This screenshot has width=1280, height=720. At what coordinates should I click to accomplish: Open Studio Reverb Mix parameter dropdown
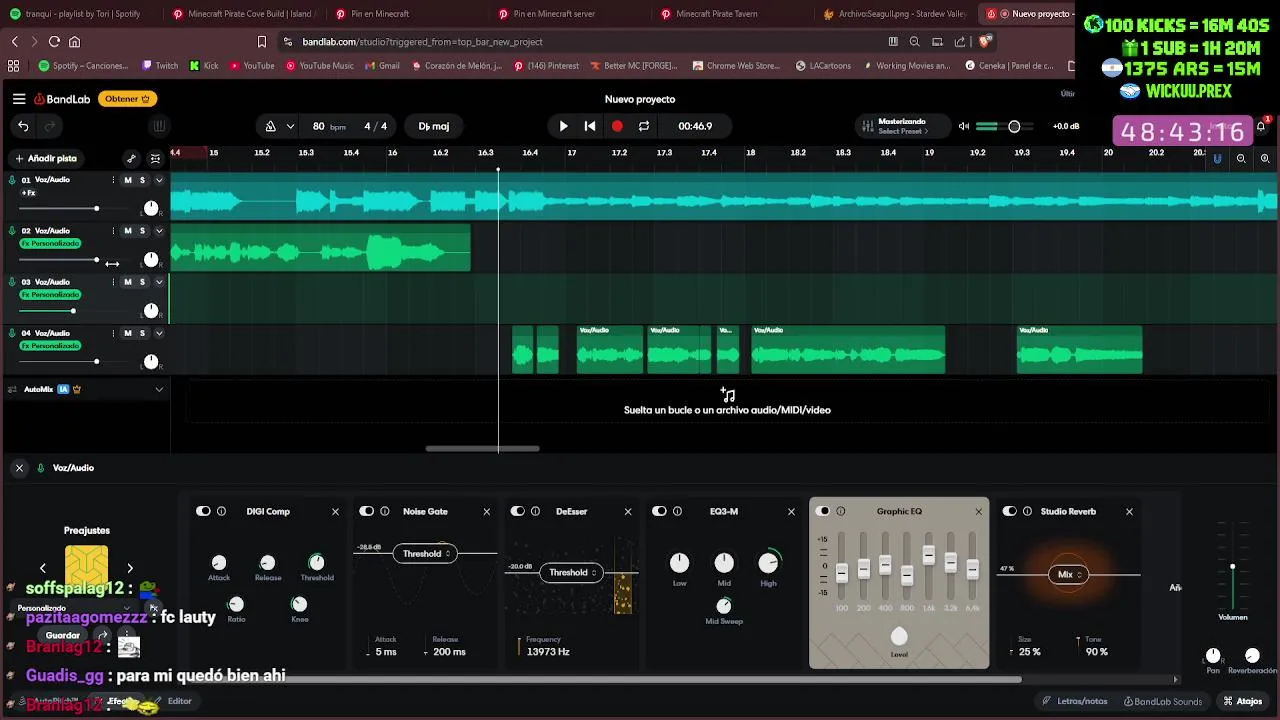coord(1068,574)
